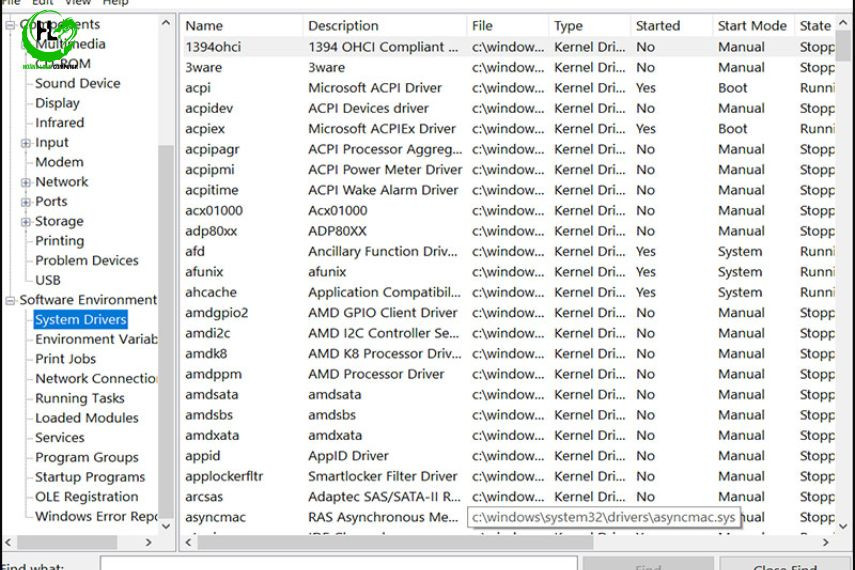Click tree pane scroll left arrow
855x570 pixels.
(x=8, y=542)
